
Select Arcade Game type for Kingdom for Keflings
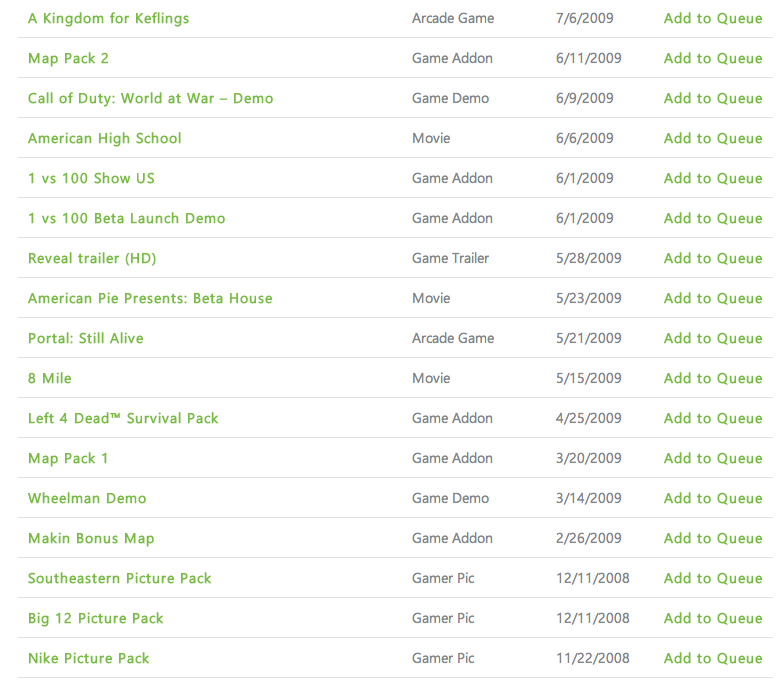tap(453, 18)
